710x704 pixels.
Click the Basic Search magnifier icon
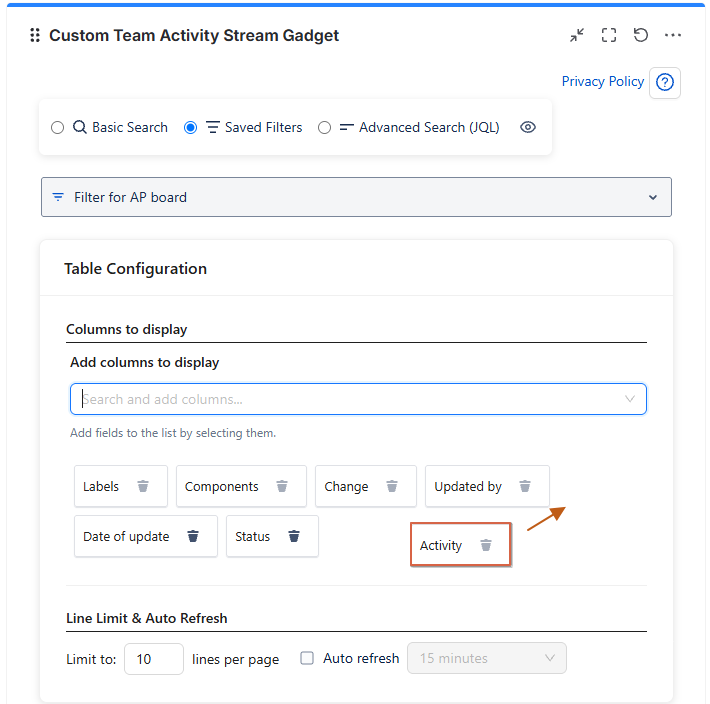click(x=80, y=127)
